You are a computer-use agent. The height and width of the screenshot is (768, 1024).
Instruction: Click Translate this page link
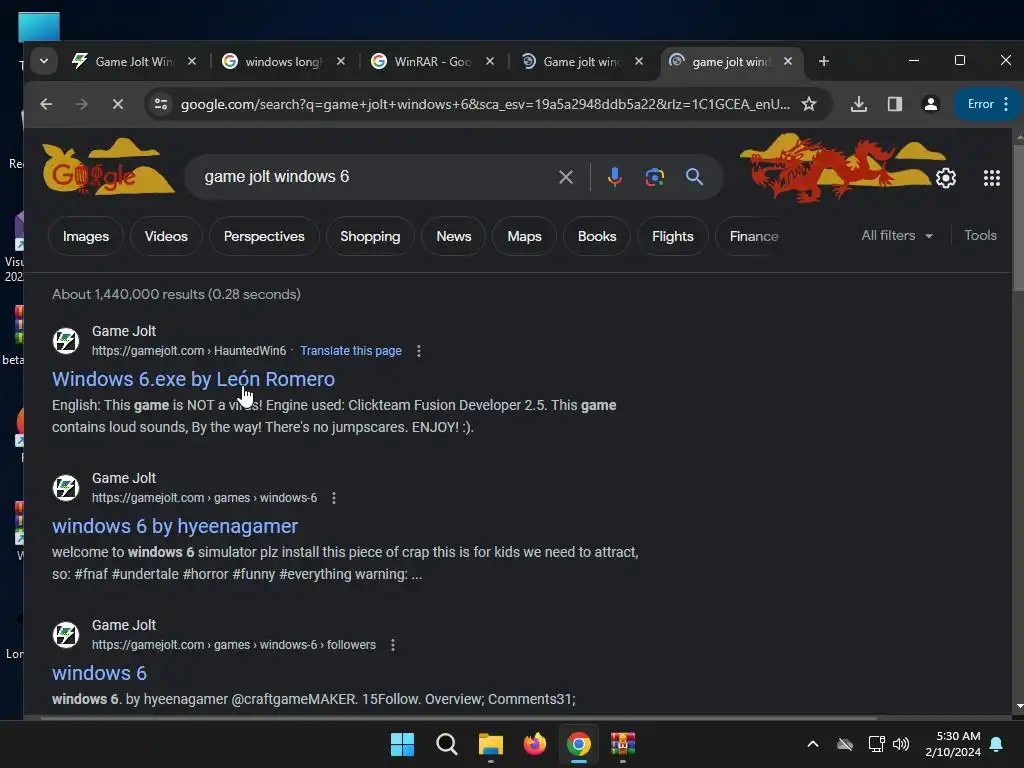[x=351, y=351]
